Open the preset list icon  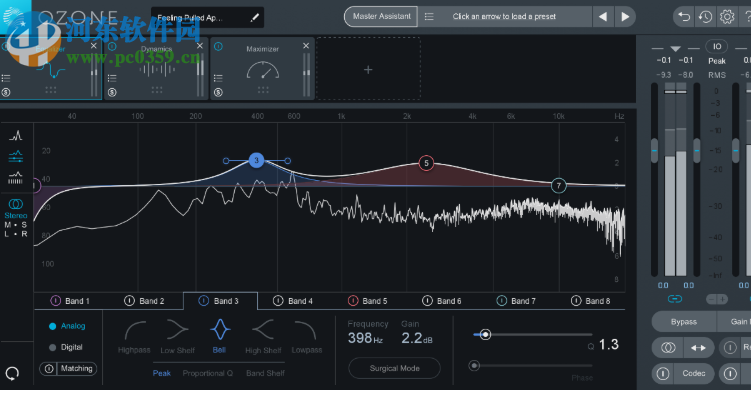[429, 17]
